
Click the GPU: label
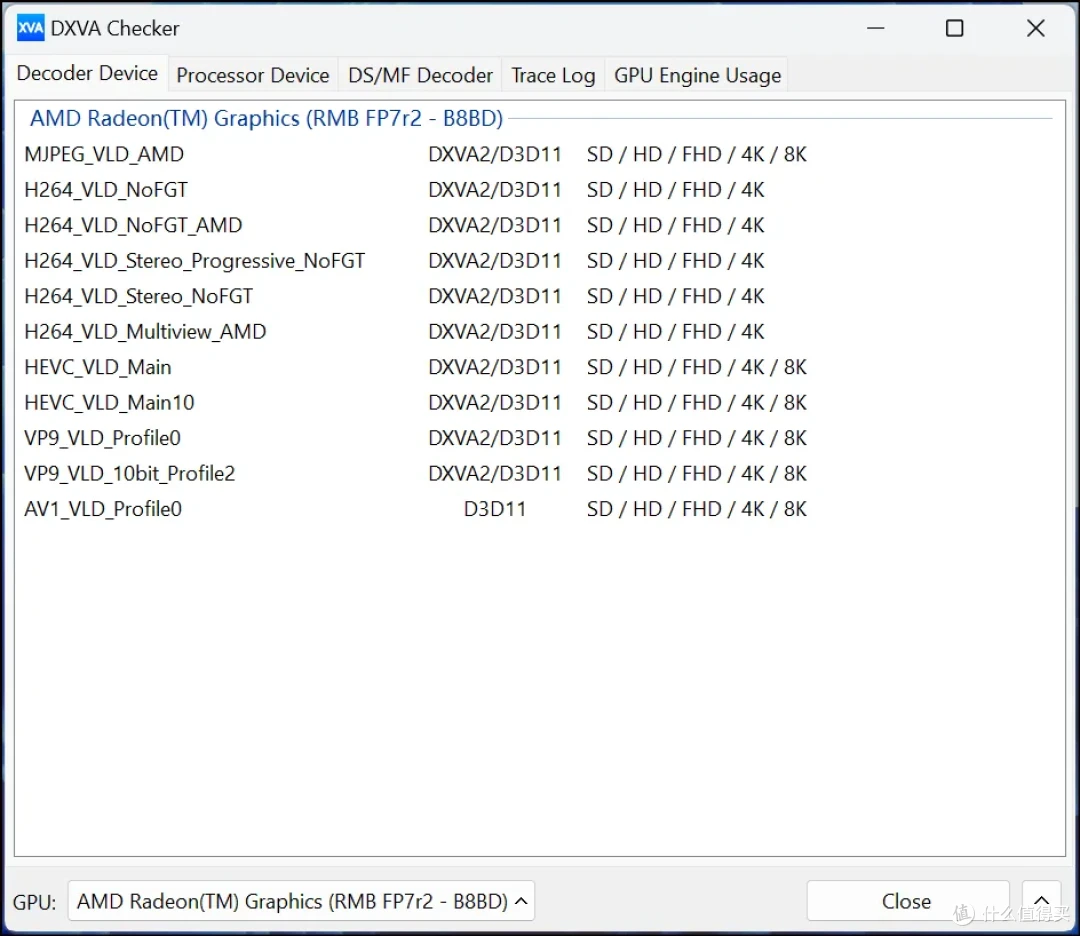34,902
